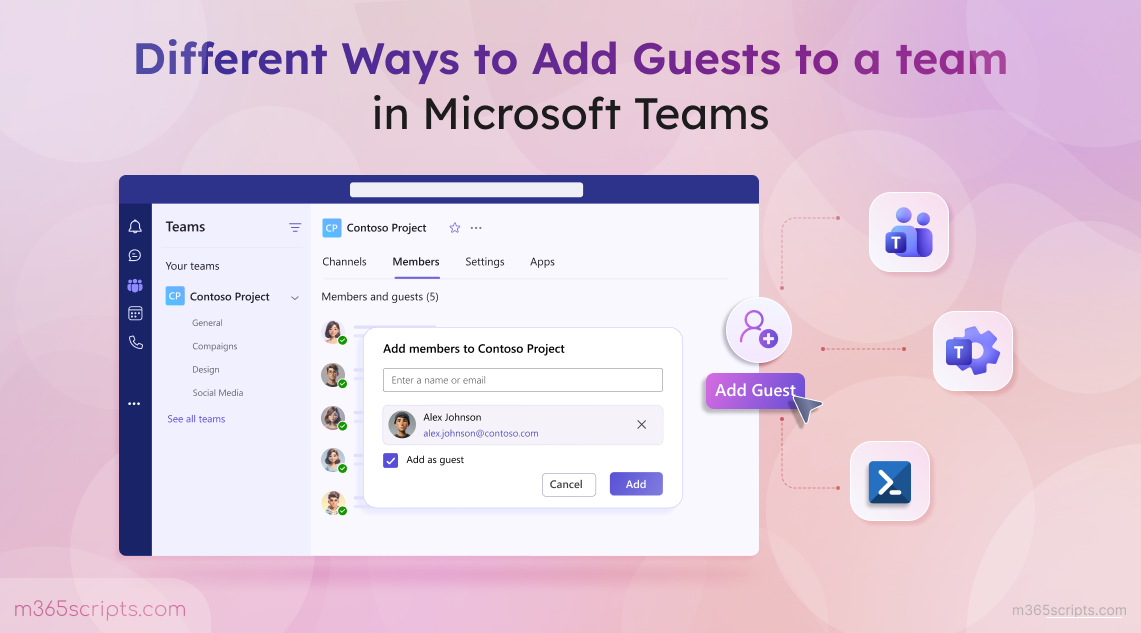Image resolution: width=1141 pixels, height=633 pixels.
Task: Open the Design channel
Action: (x=206, y=370)
